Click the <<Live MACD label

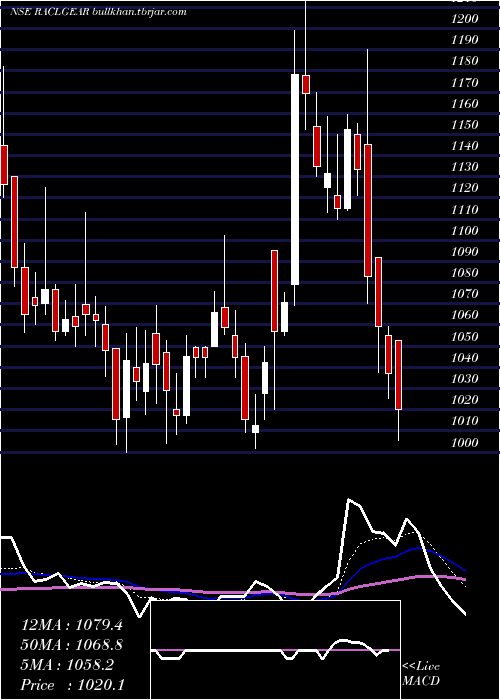point(421,674)
